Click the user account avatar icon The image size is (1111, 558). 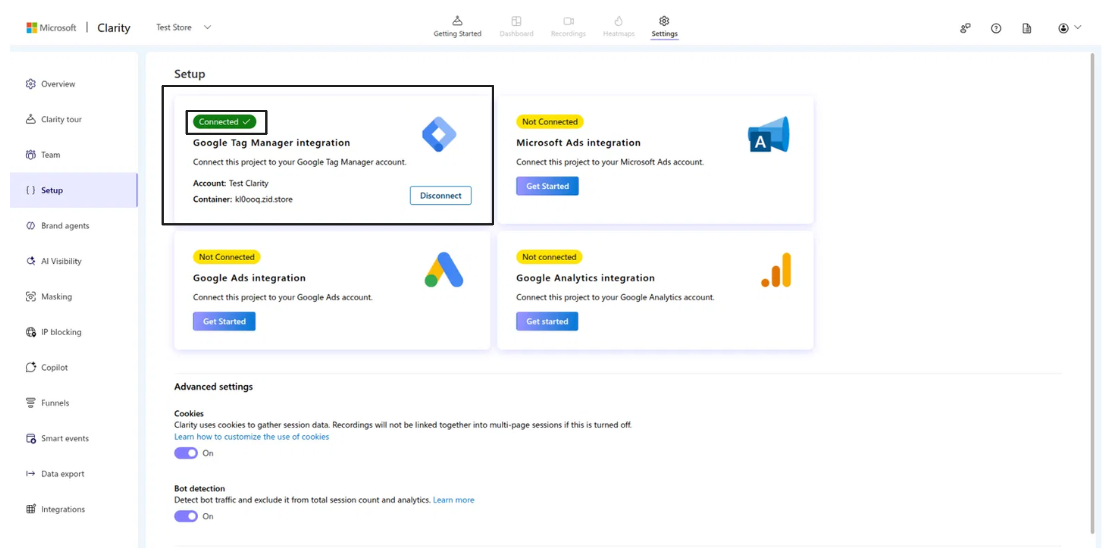(x=1064, y=28)
